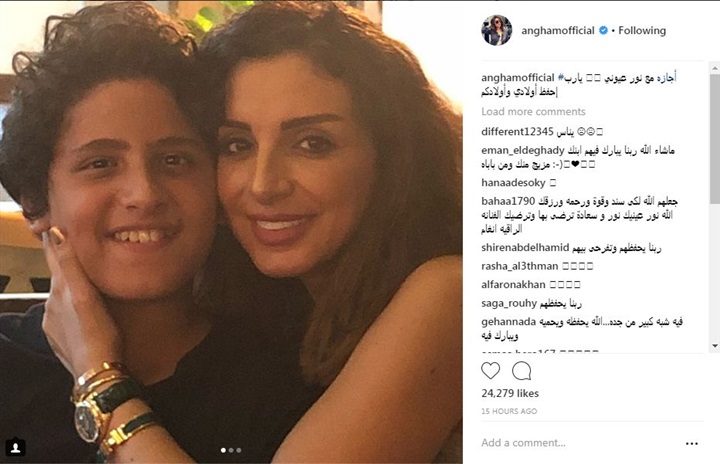Open the anghamofficial username in header
The image size is (720, 464).
pos(557,30)
